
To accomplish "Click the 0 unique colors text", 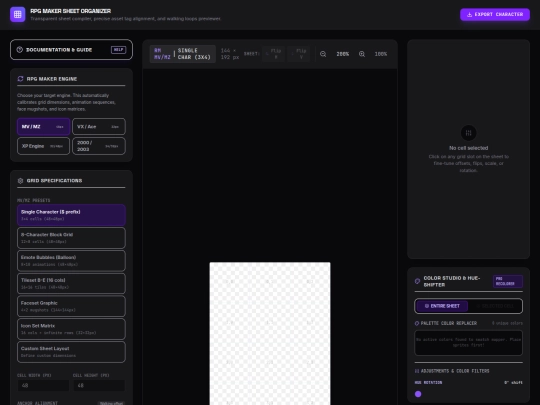I will tap(507, 323).
